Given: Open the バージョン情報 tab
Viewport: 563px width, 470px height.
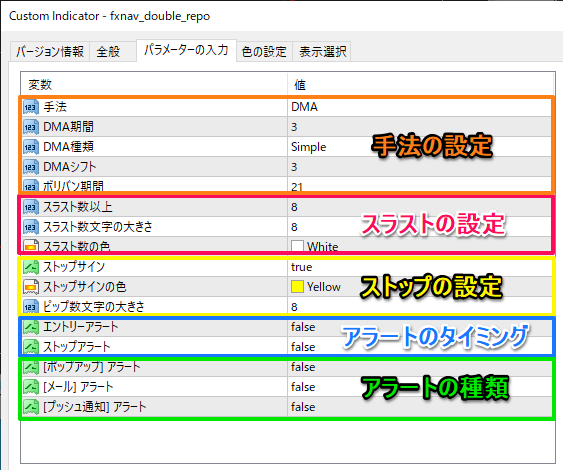Looking at the screenshot, I should [50, 52].
